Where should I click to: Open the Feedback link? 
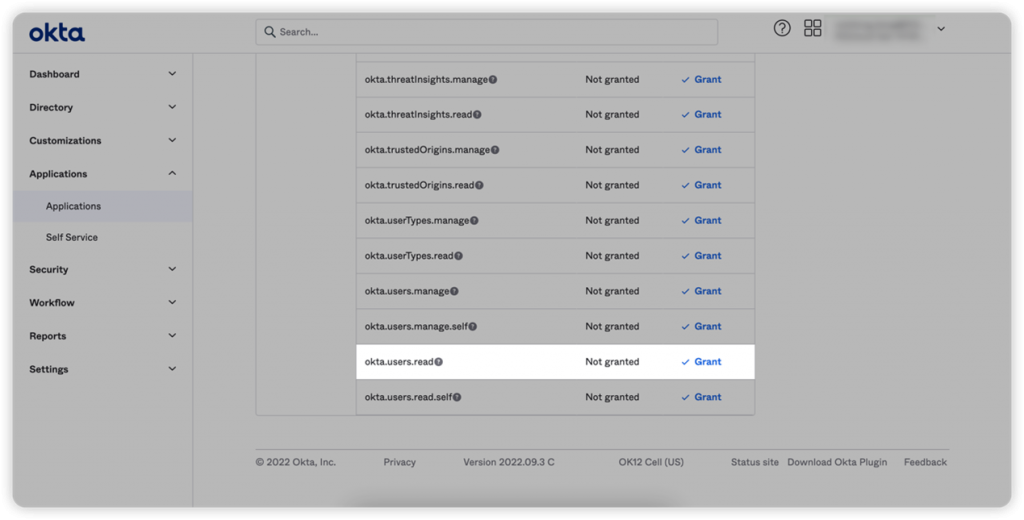point(925,463)
